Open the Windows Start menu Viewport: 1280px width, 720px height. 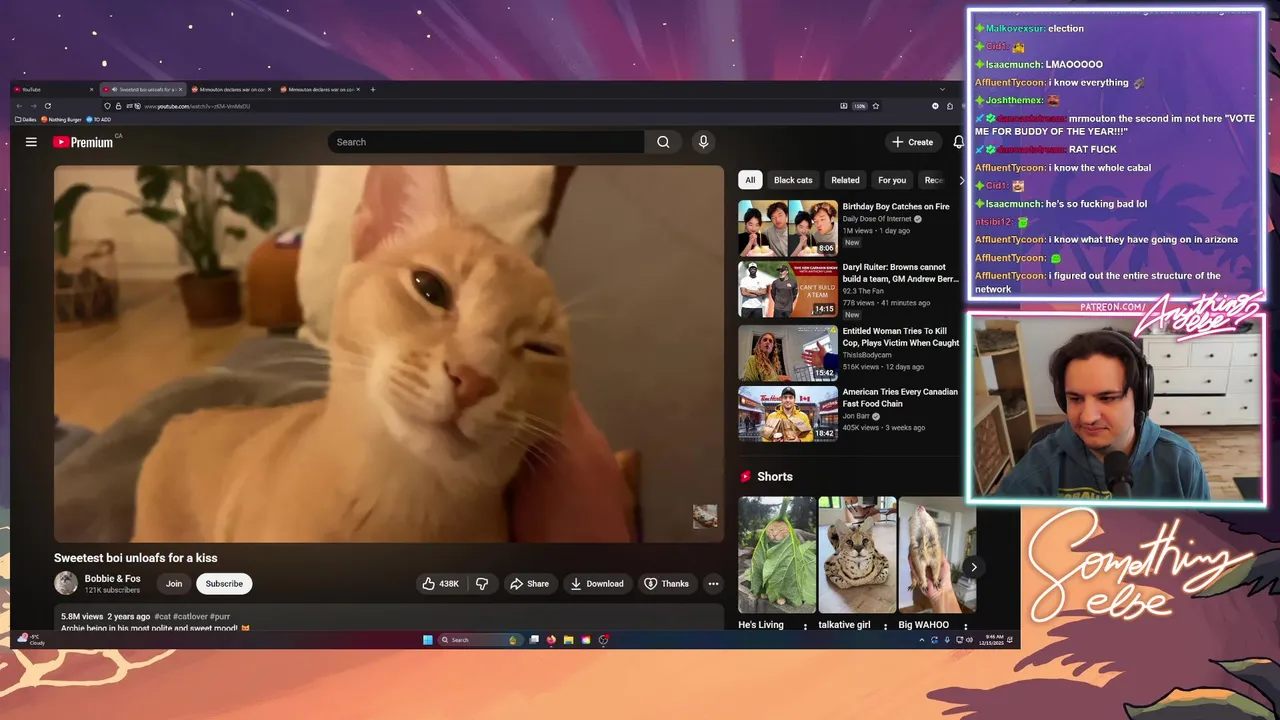click(428, 640)
